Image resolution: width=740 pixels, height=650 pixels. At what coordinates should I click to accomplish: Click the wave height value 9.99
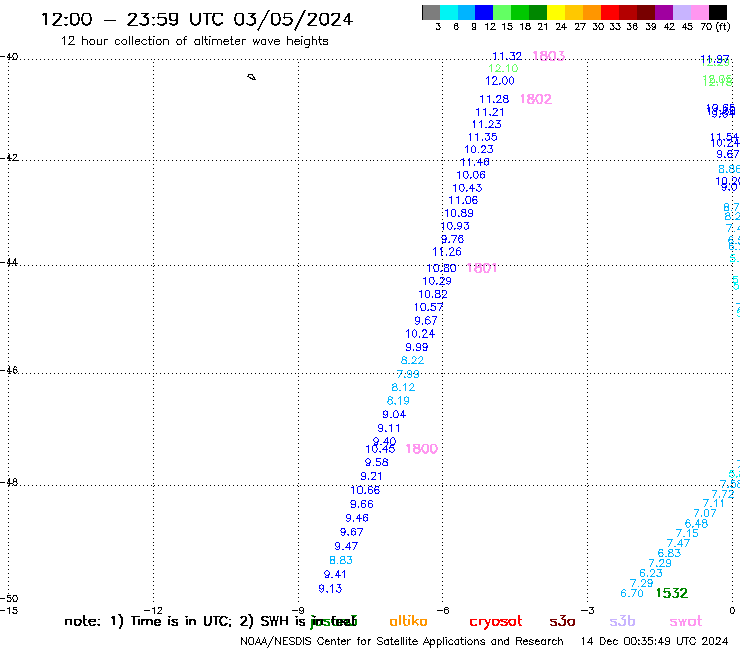click(417, 347)
